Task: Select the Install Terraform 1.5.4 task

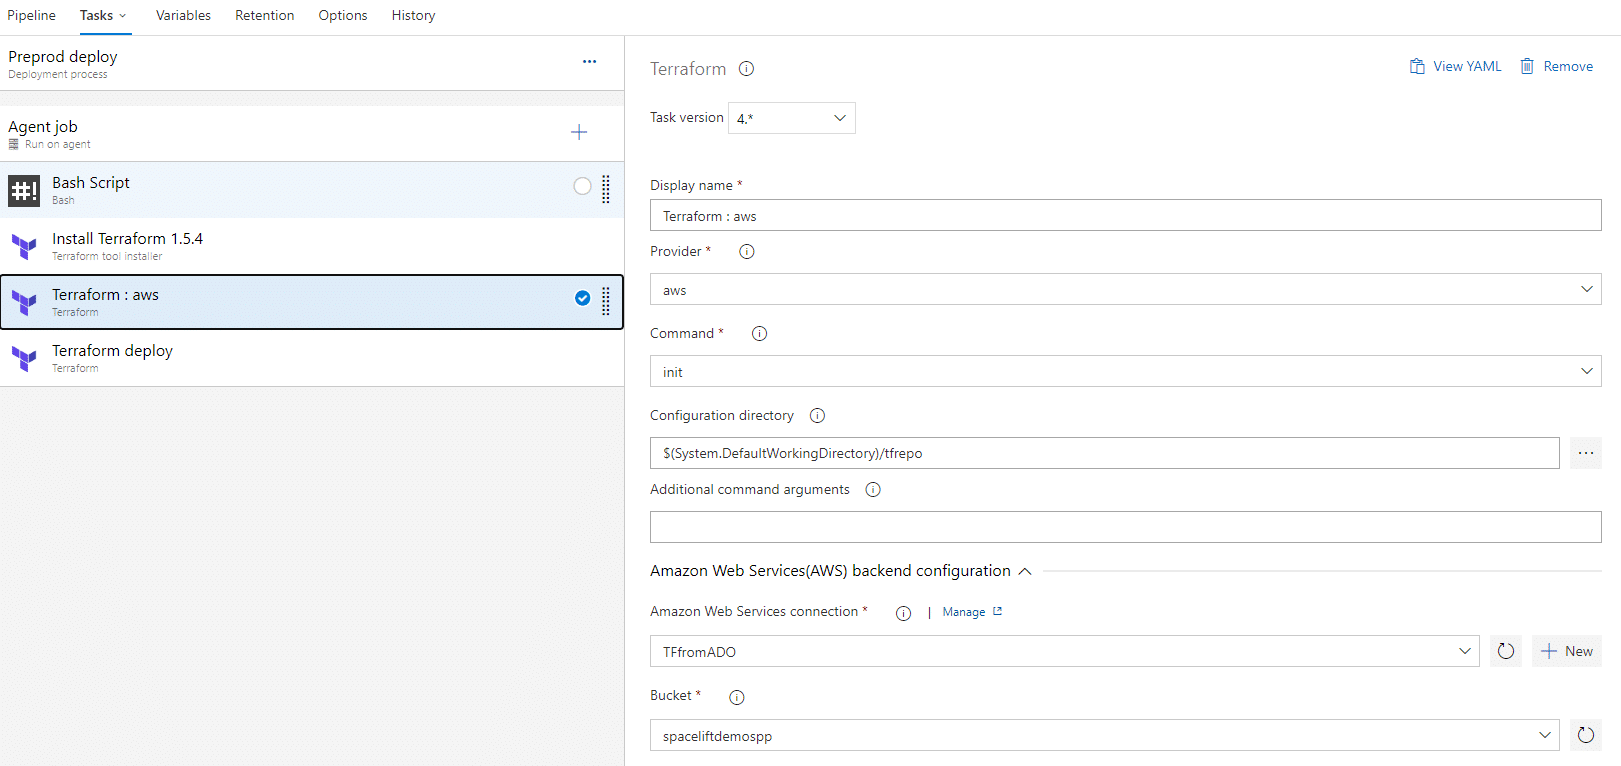Action: [312, 246]
